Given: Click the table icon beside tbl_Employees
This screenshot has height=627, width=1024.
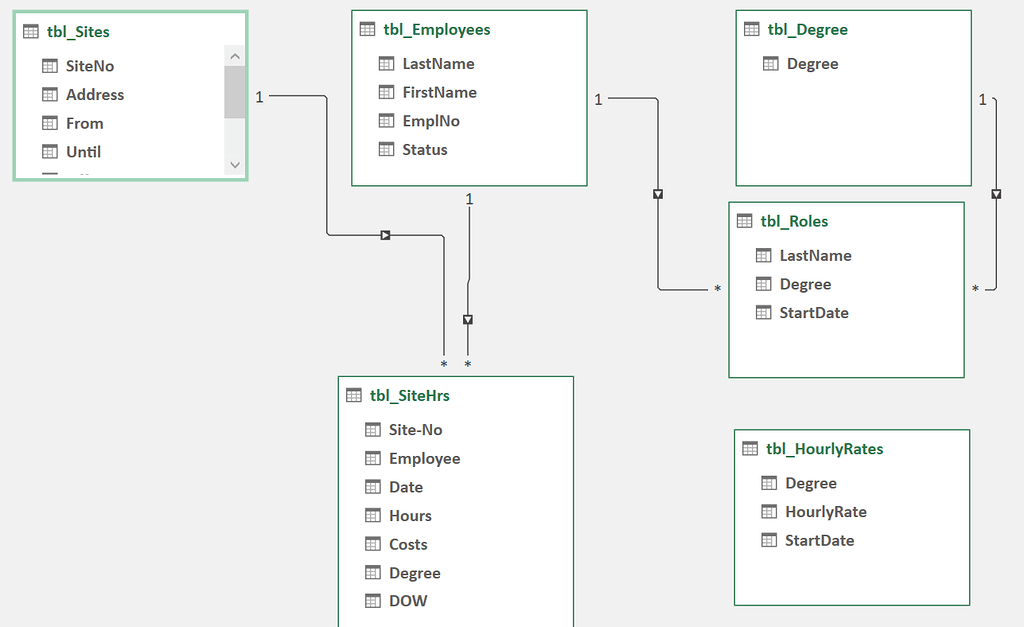Looking at the screenshot, I should click(x=365, y=29).
